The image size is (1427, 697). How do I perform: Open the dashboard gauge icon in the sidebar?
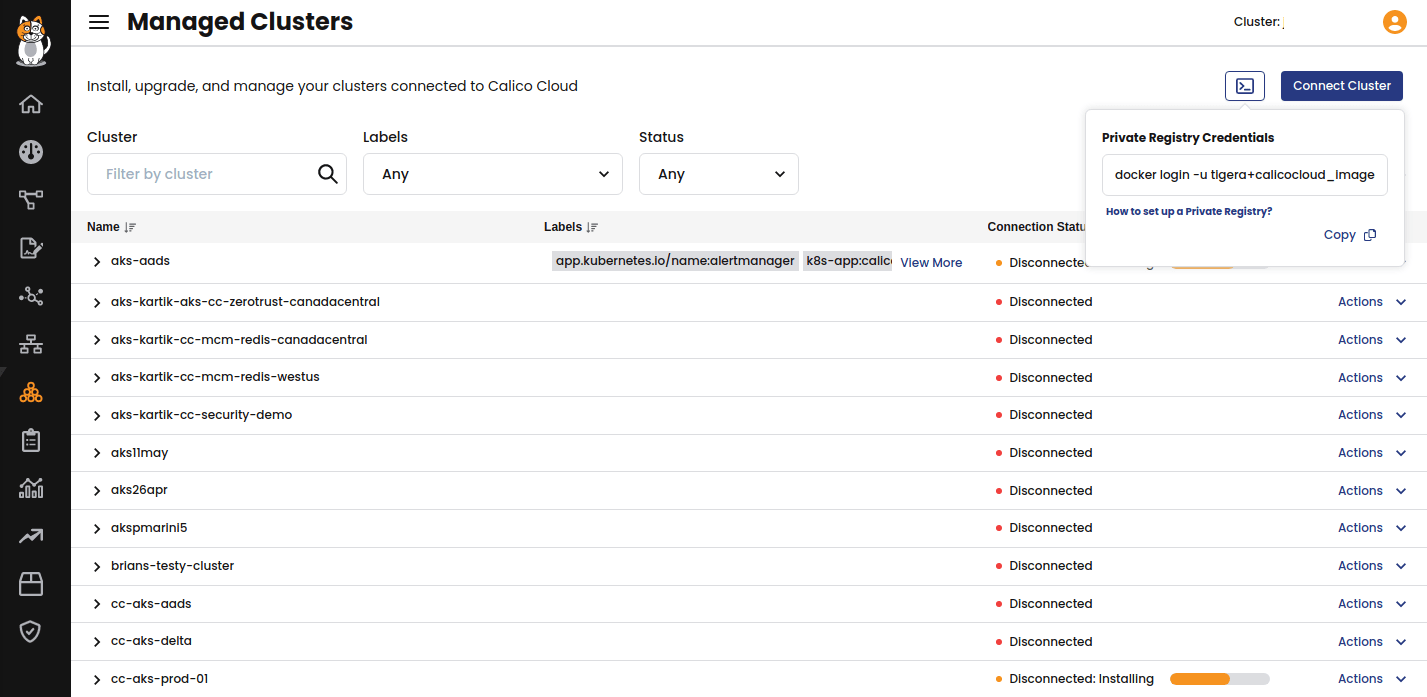pos(31,152)
